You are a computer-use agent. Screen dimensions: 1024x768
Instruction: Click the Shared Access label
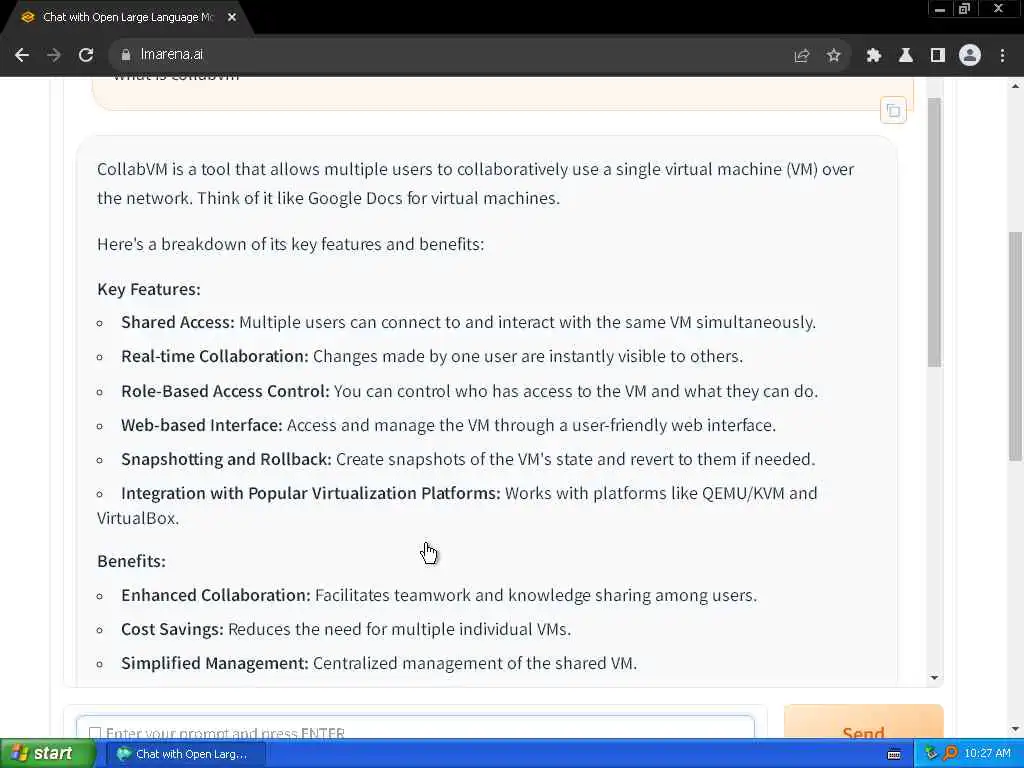(x=178, y=323)
